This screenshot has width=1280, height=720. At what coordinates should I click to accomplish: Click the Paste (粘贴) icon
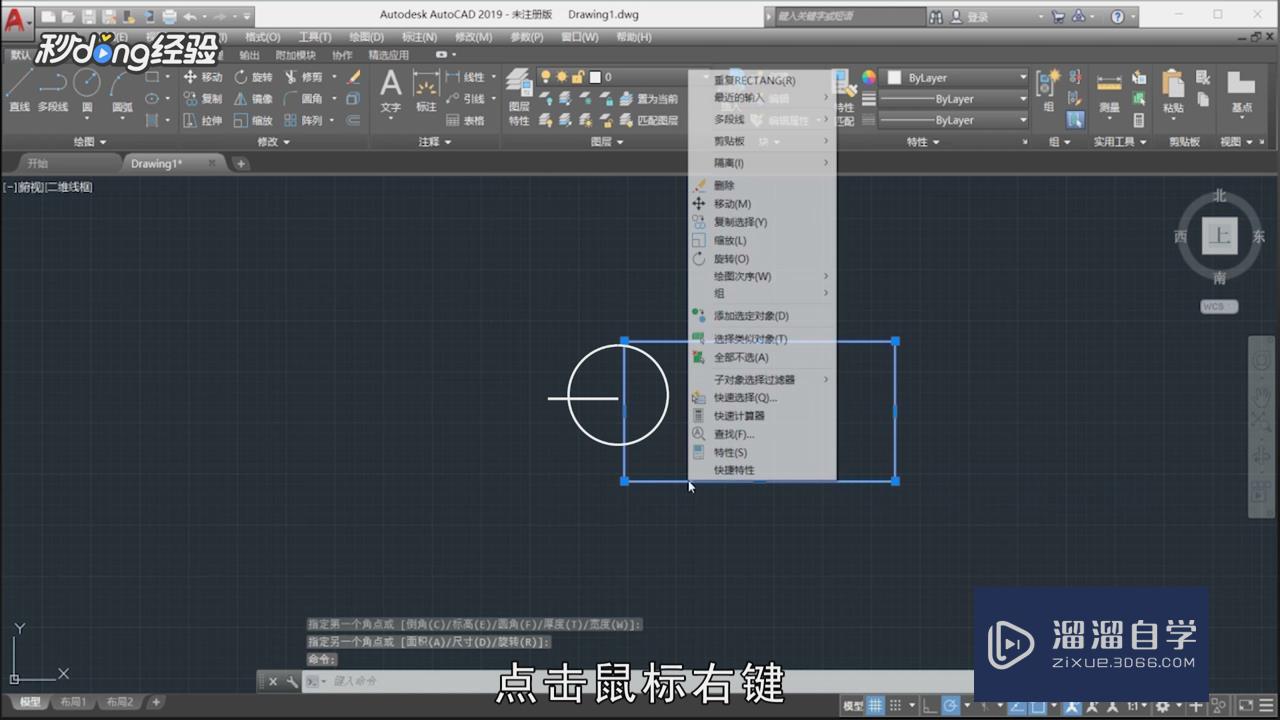pos(1173,92)
